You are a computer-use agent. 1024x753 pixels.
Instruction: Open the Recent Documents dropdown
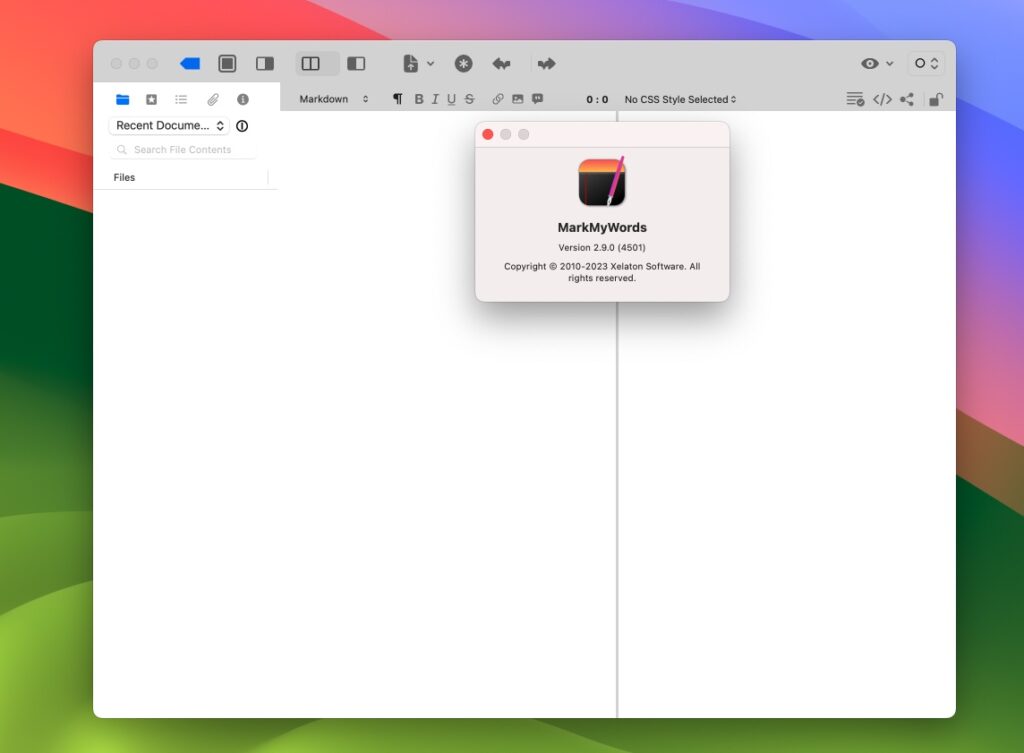(168, 125)
